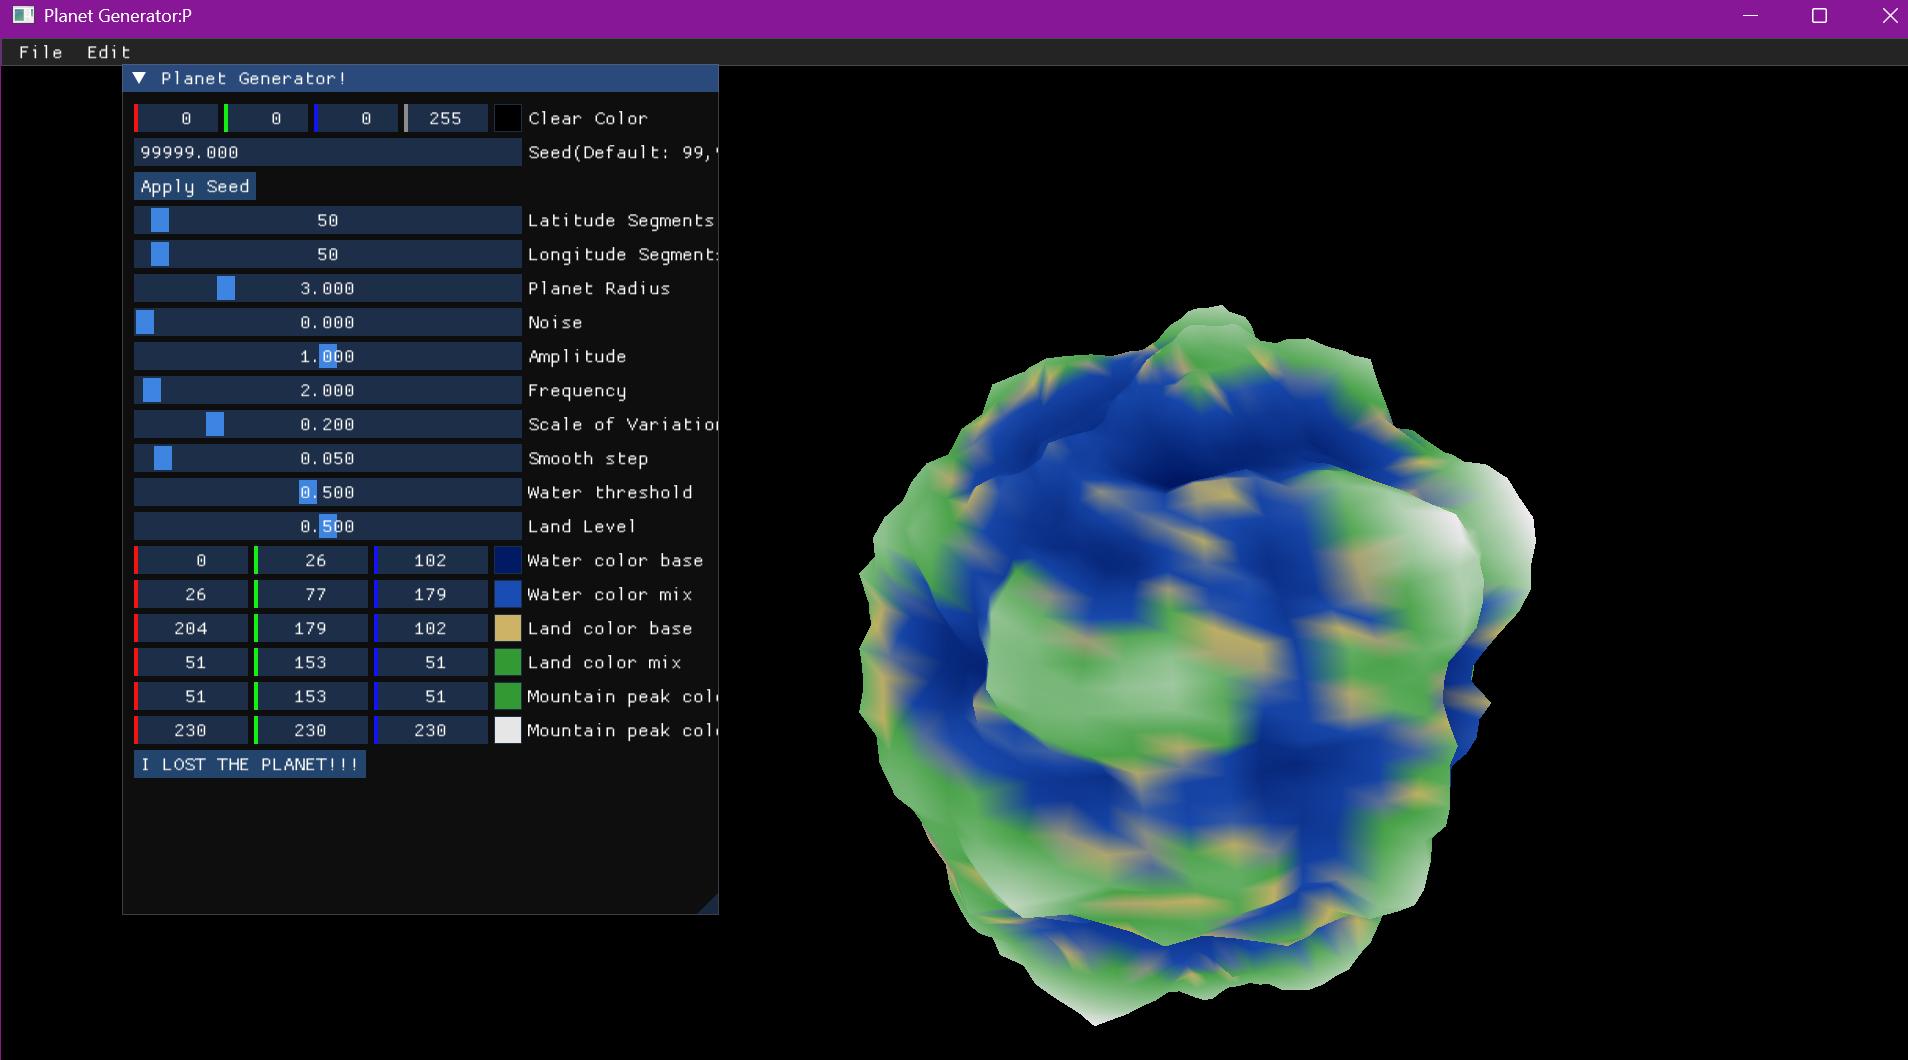Open the Water color mix swatch
Screen dimensions: 1908x1060
point(508,595)
